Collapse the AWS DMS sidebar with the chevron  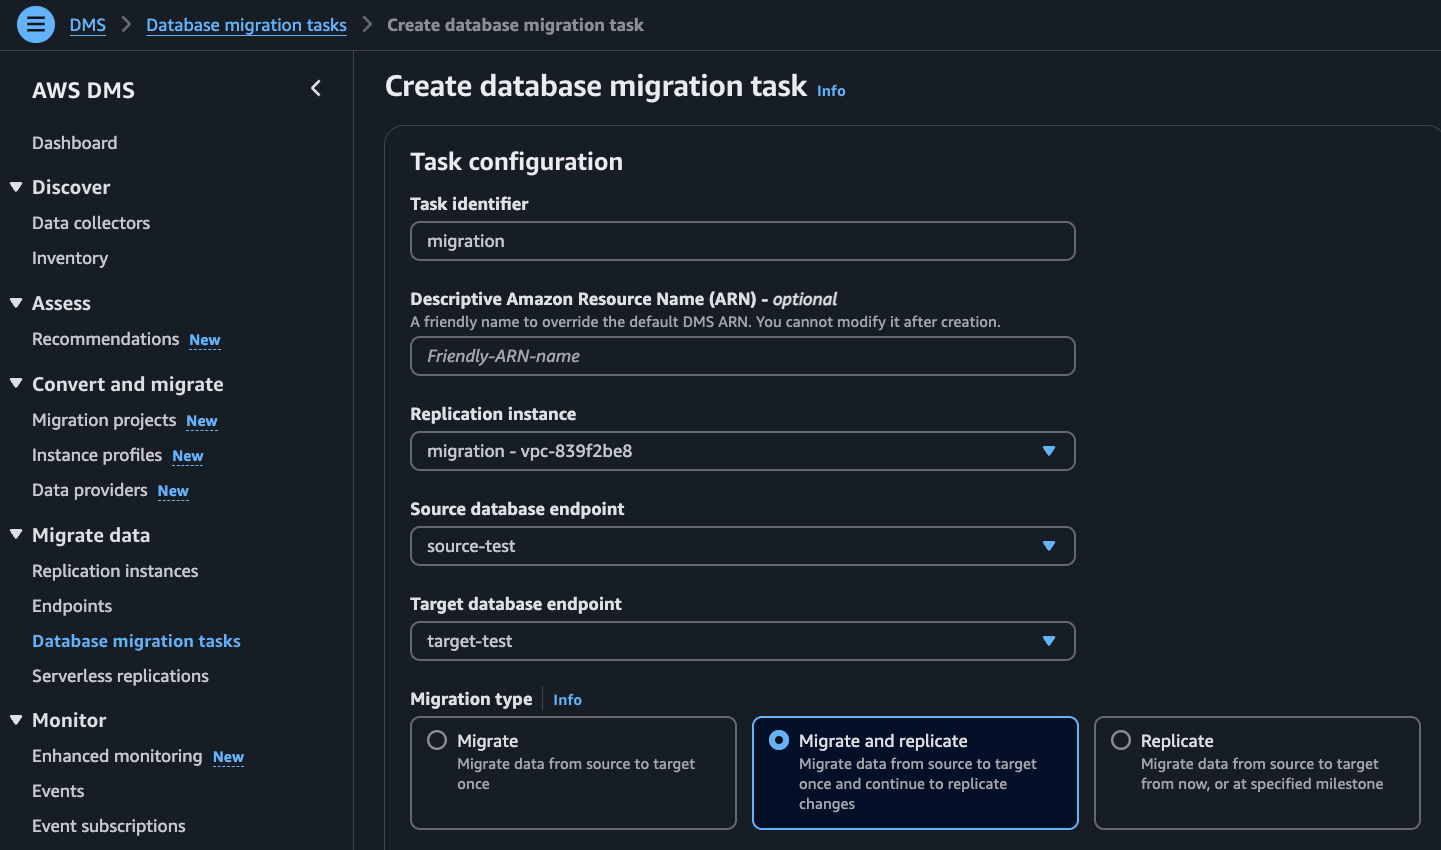pyautogui.click(x=316, y=88)
